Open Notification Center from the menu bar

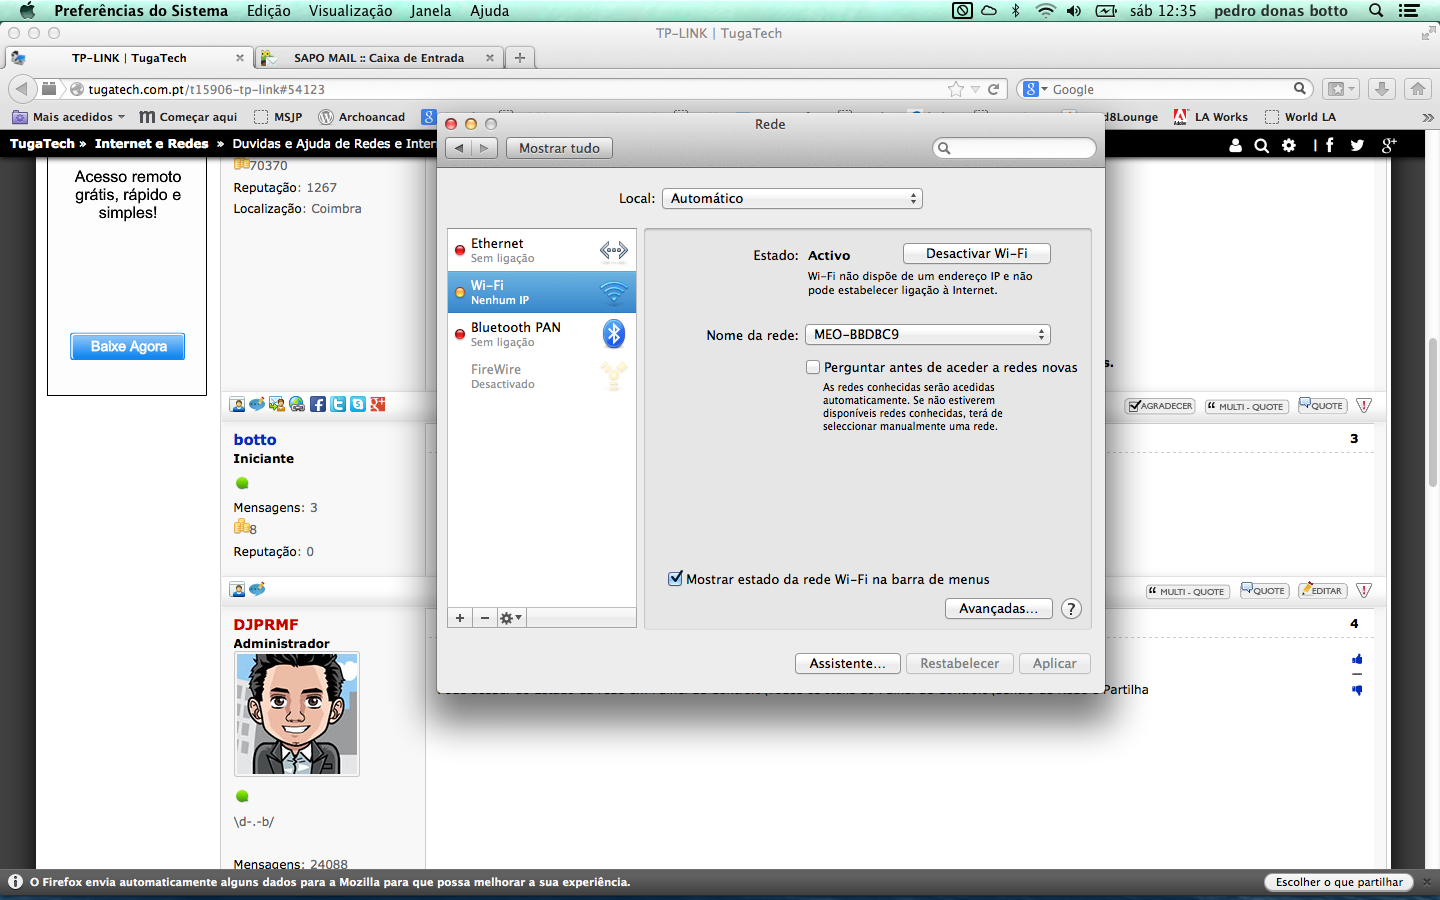1409,11
